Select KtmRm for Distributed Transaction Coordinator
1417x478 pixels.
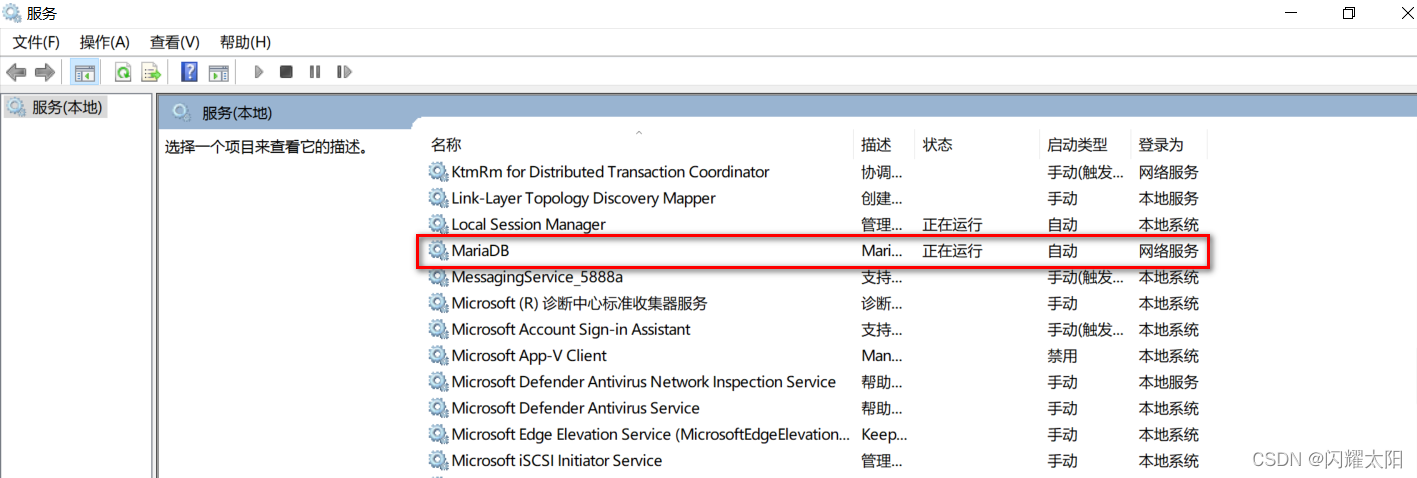click(610, 172)
